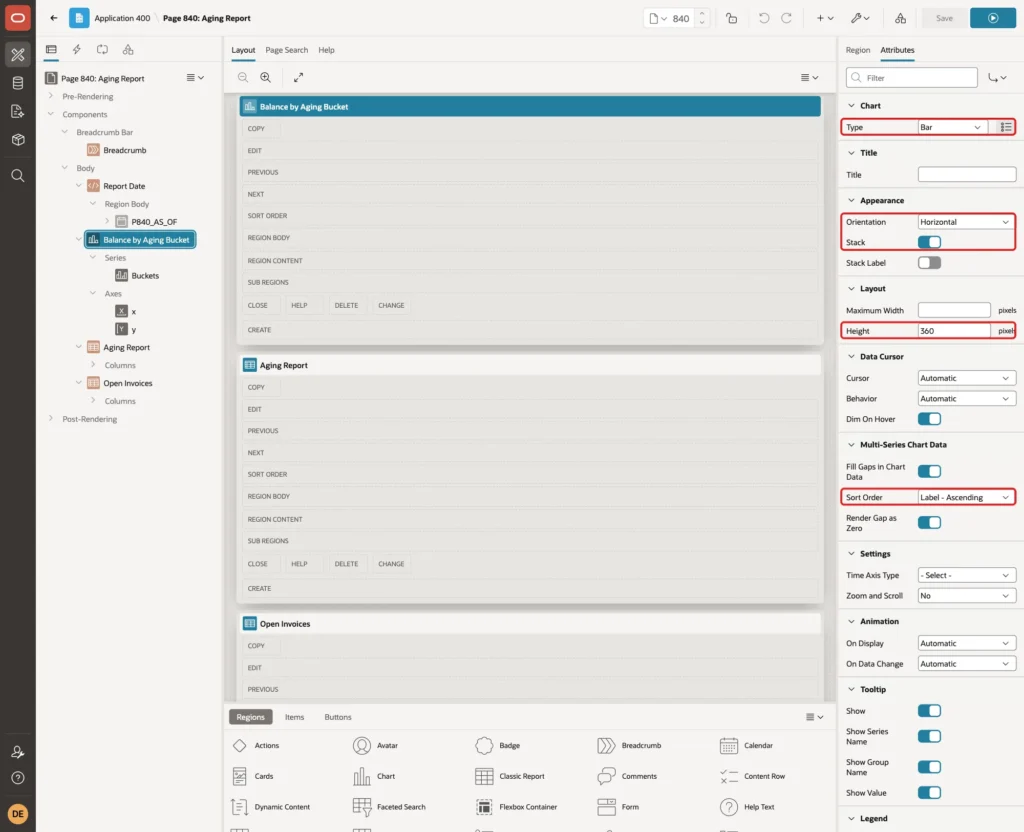
Task: Open the Region tab in property editor
Action: (857, 50)
